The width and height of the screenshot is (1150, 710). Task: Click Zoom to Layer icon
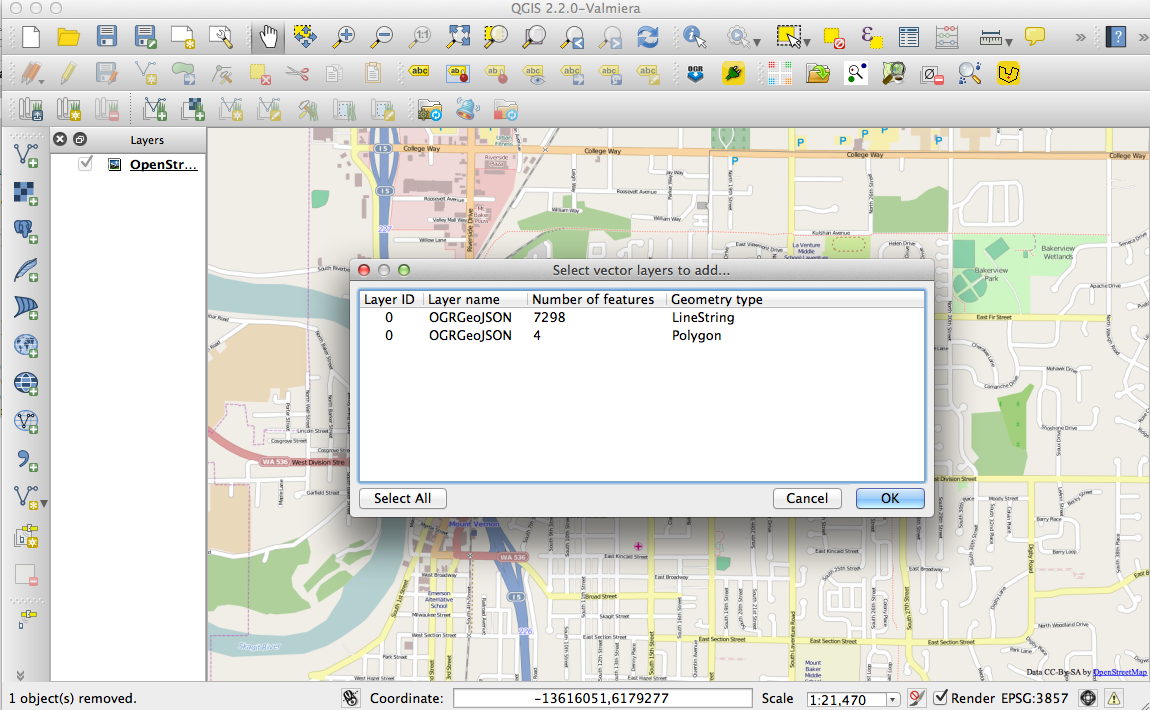pos(534,37)
